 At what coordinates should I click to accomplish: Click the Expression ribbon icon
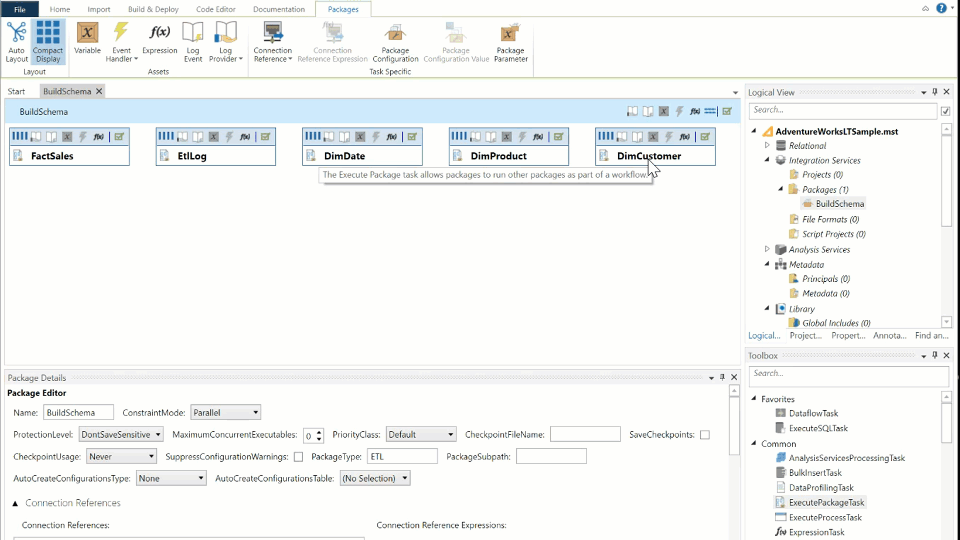[x=159, y=38]
